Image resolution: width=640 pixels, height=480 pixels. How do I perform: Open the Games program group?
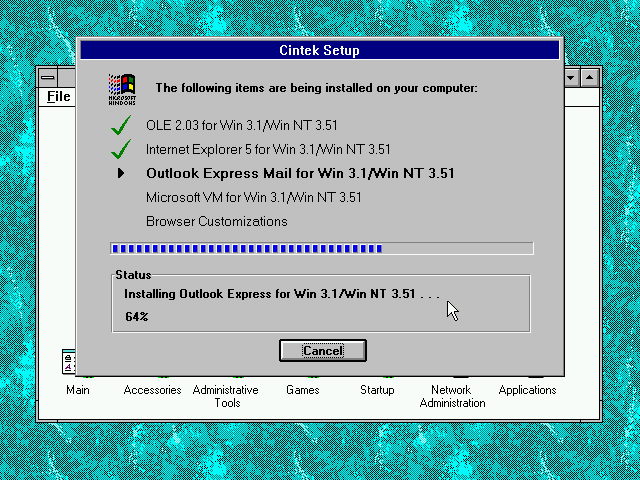click(x=302, y=390)
